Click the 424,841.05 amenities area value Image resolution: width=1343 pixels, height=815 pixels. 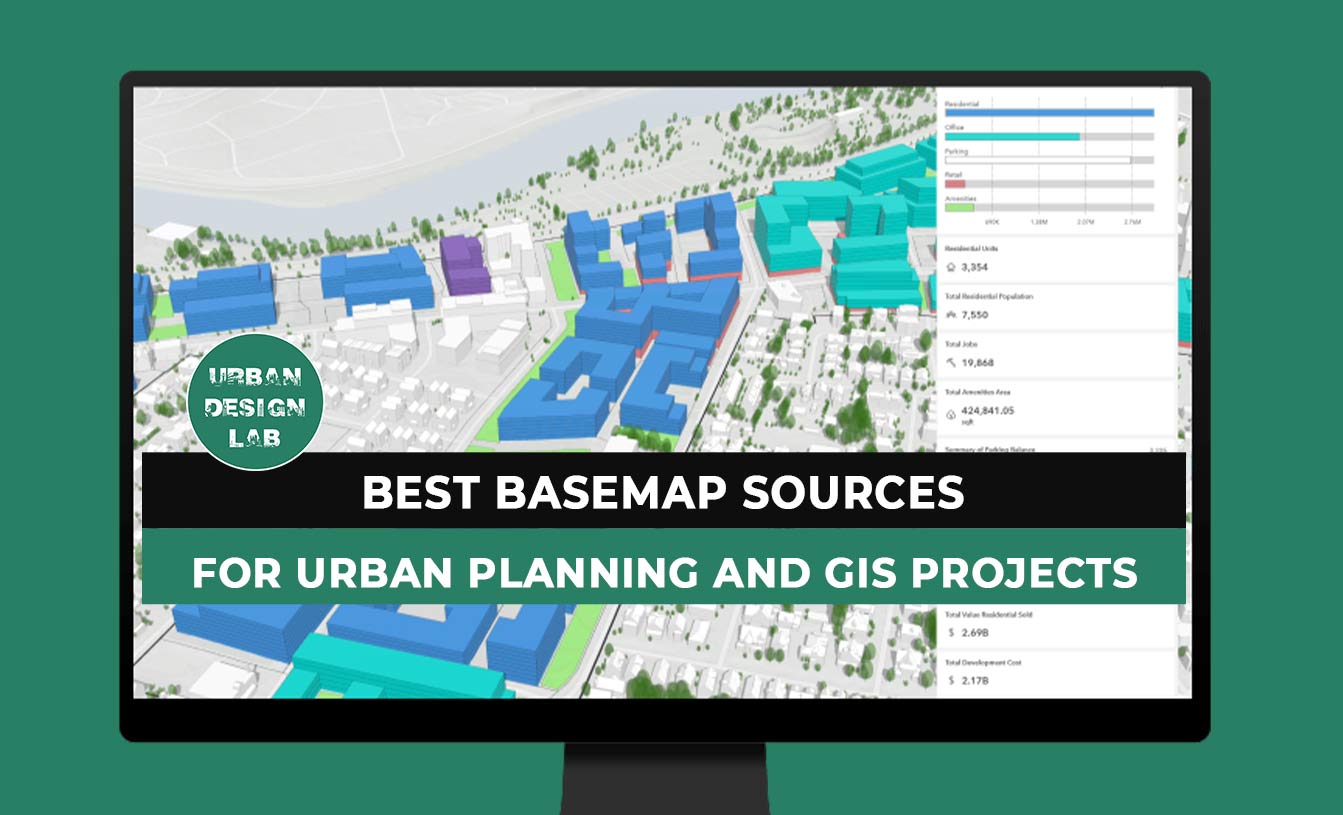click(x=987, y=410)
